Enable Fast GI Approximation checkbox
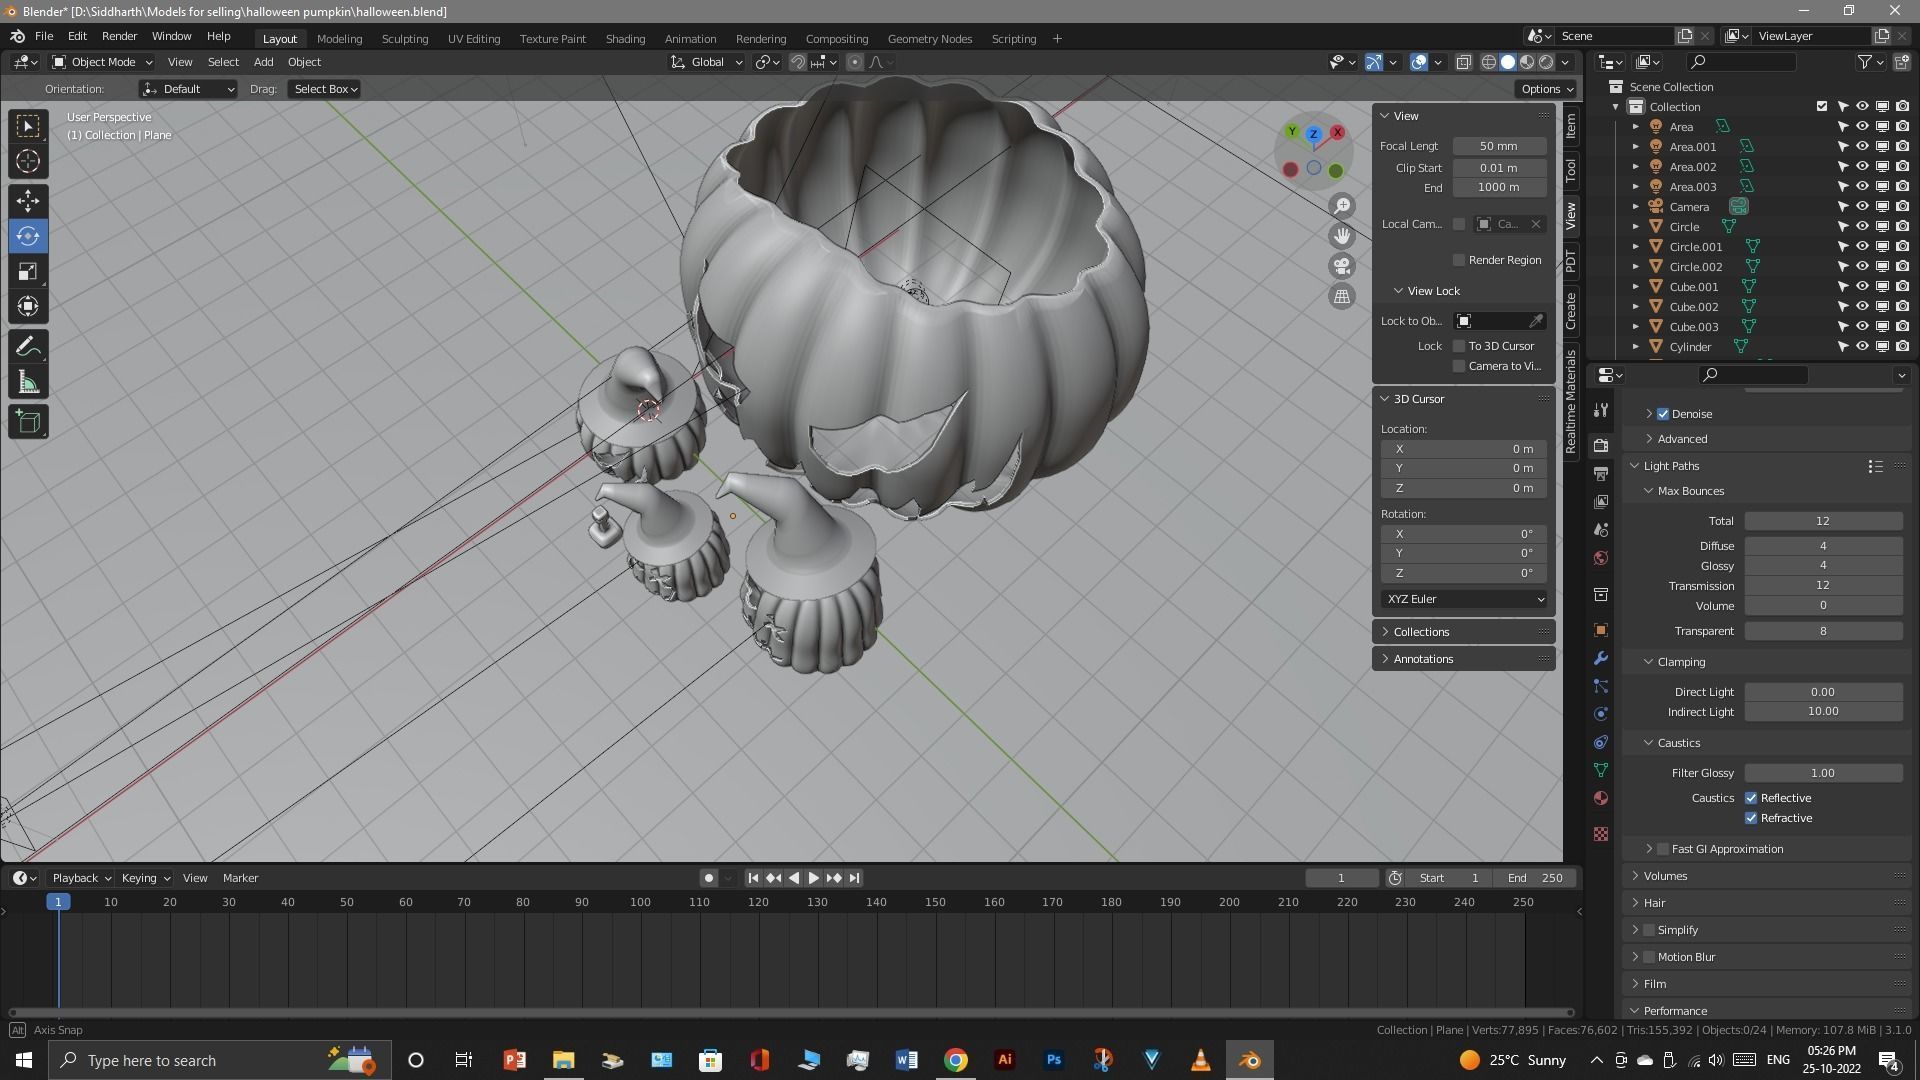The width and height of the screenshot is (1920, 1080). click(1663, 849)
